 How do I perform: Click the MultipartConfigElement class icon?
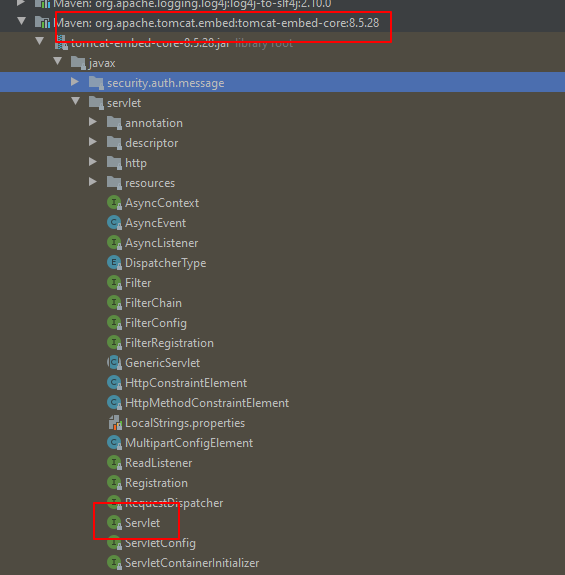(114, 443)
